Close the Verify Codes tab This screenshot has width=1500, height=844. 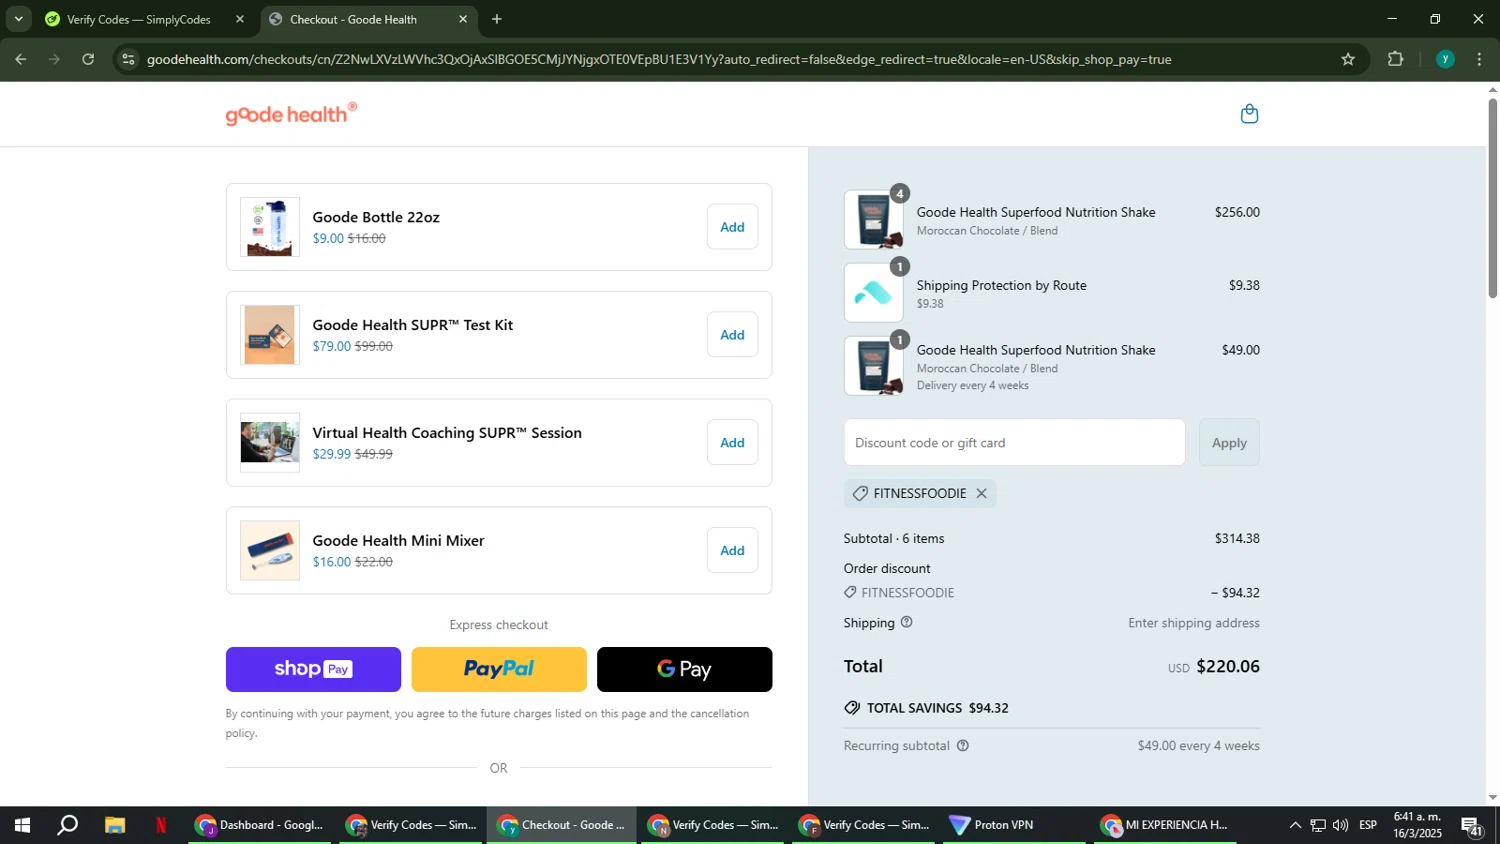pos(240,19)
